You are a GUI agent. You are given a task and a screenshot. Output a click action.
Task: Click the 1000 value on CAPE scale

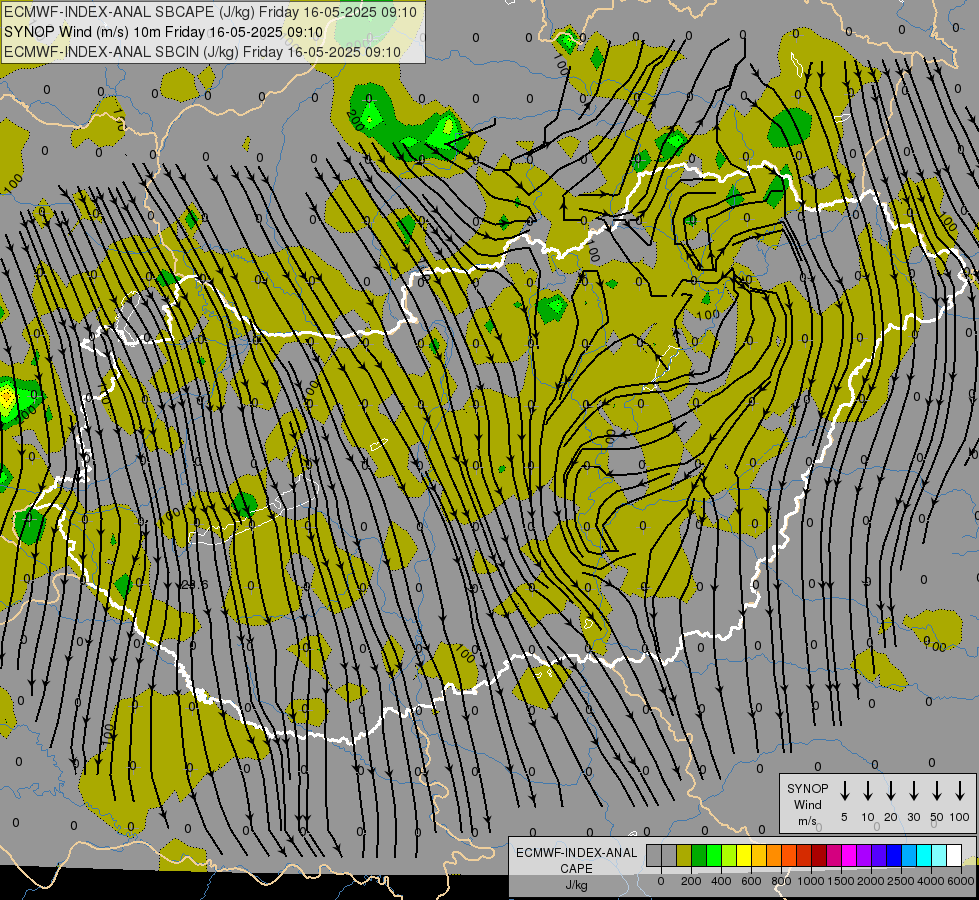point(811,881)
